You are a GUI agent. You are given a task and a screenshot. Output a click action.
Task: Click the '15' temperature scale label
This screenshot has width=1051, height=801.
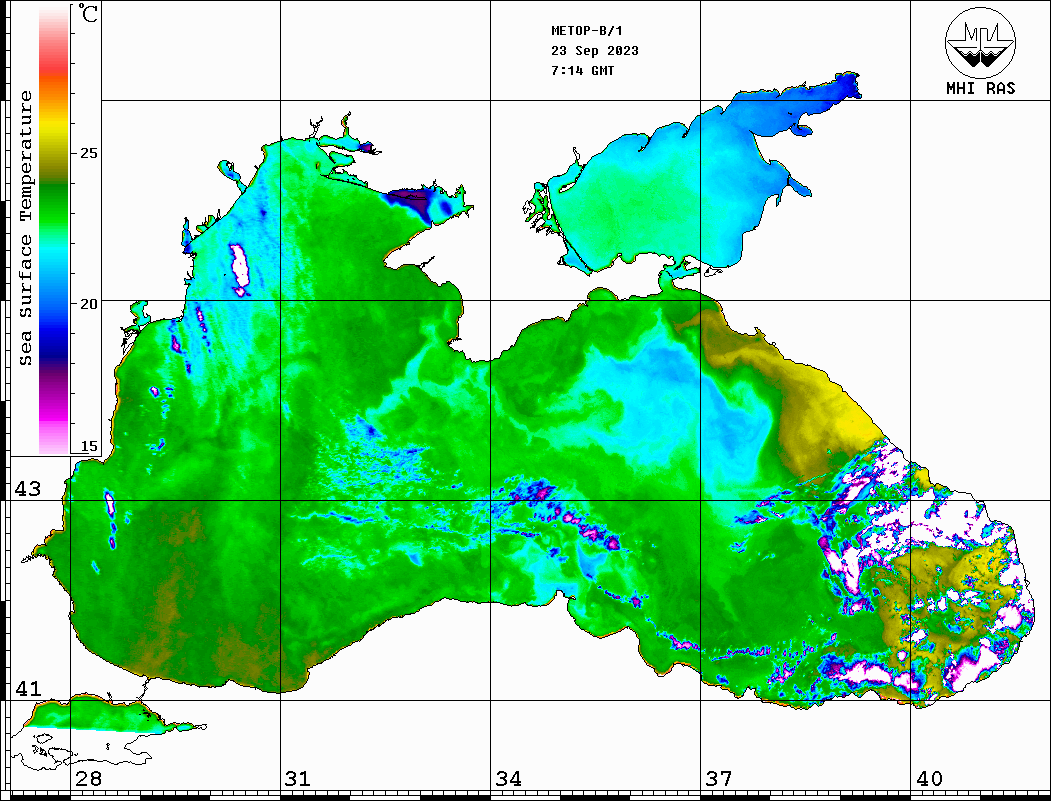(88, 446)
